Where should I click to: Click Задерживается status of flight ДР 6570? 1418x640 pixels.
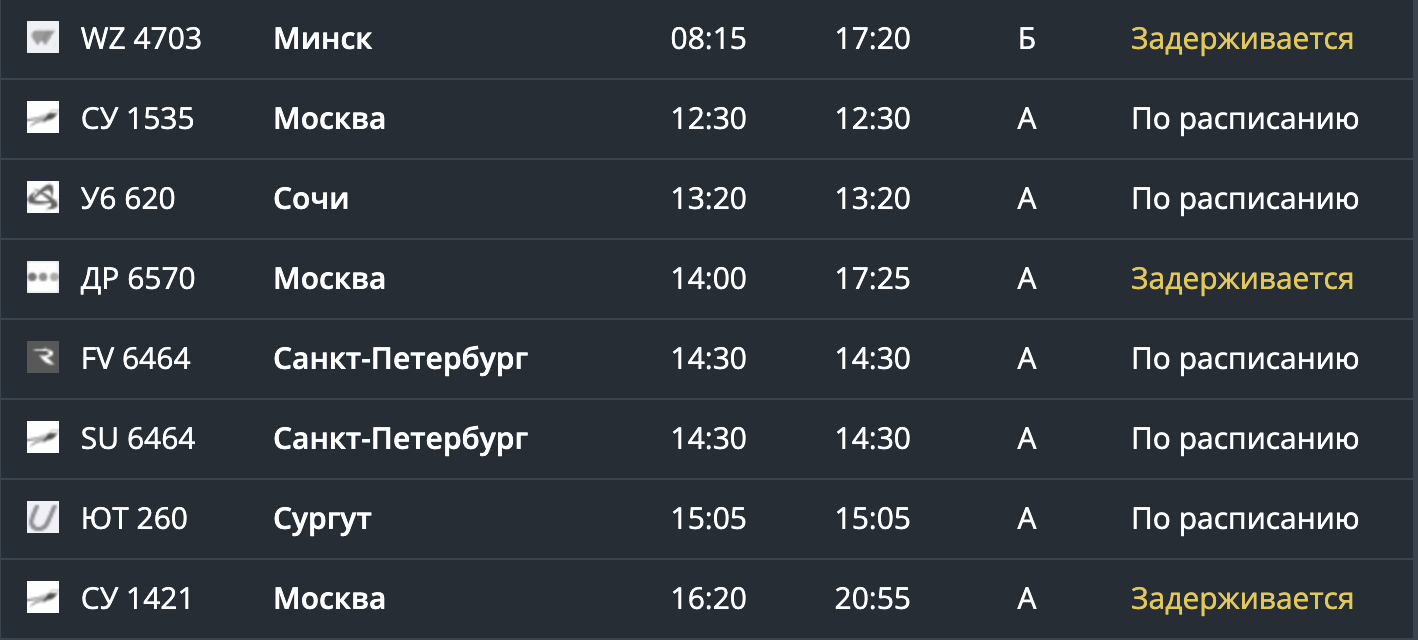tap(1242, 280)
